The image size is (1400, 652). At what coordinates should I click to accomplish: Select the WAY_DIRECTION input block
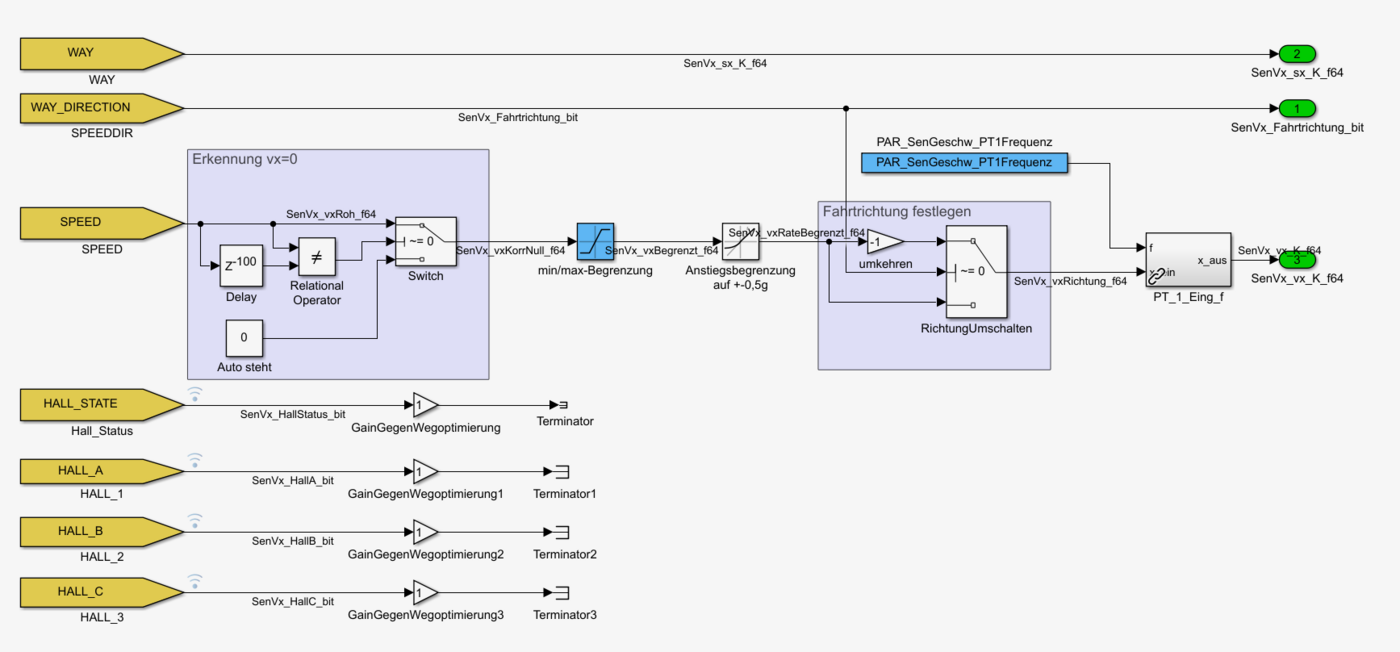tap(100, 108)
